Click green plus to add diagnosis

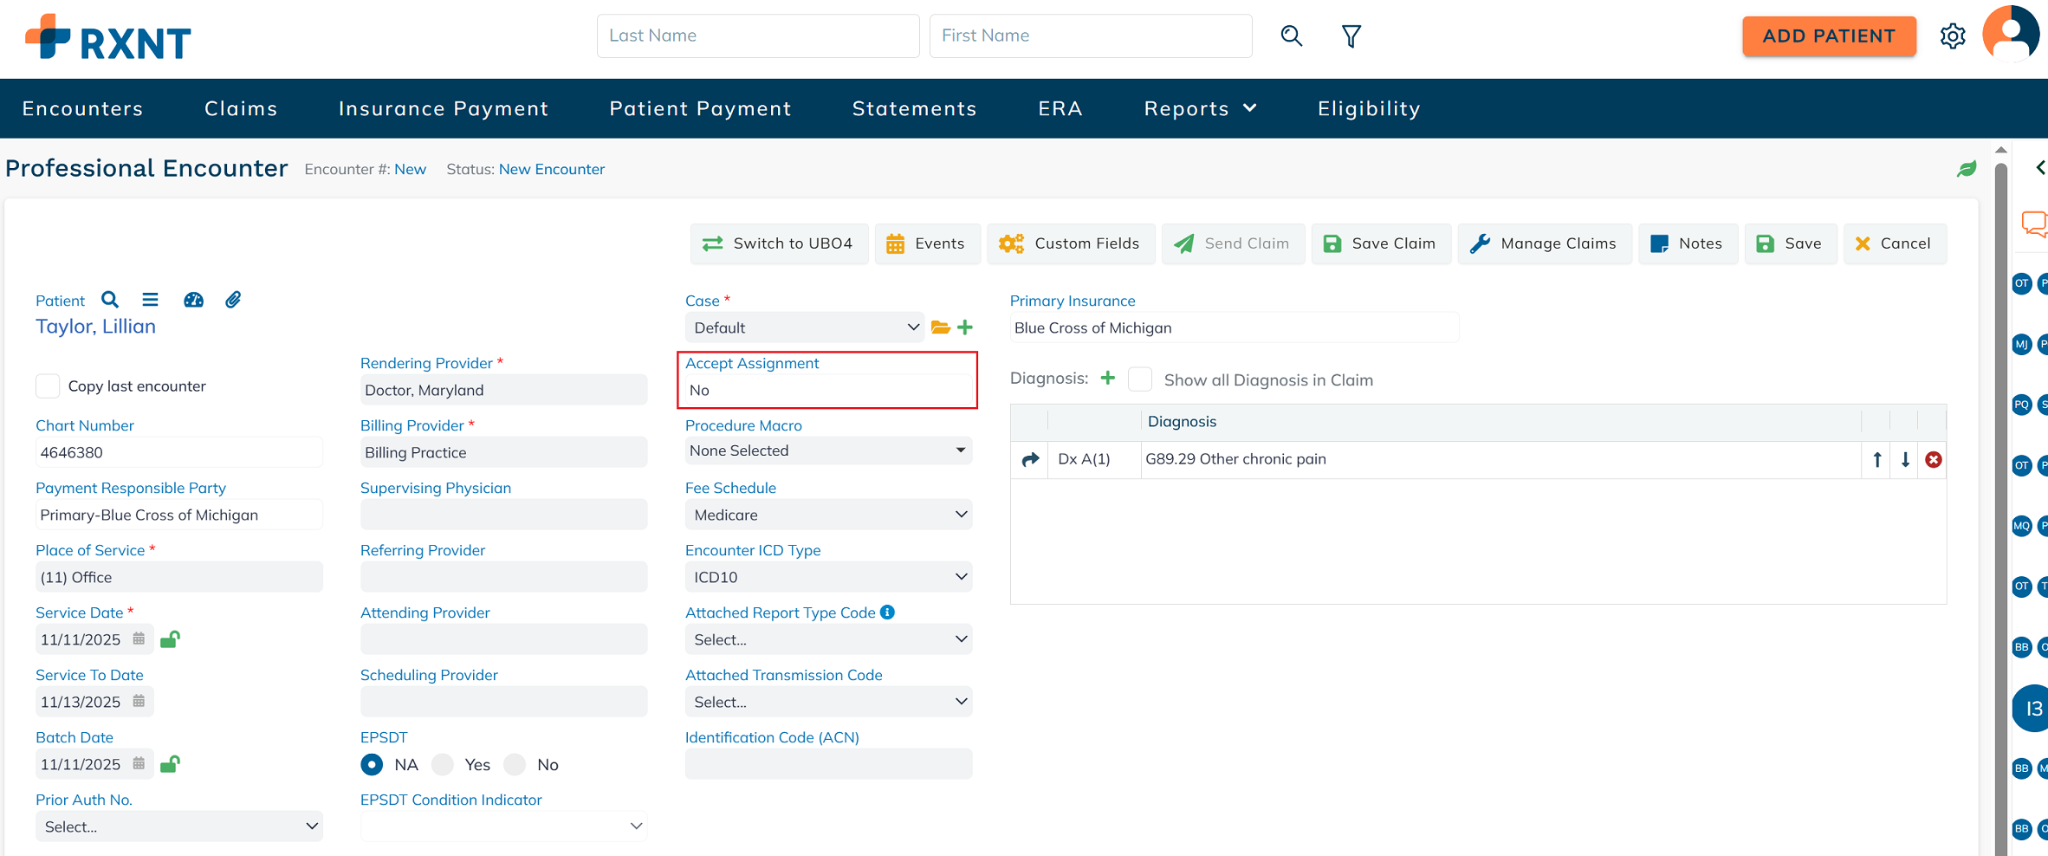[x=1107, y=378]
